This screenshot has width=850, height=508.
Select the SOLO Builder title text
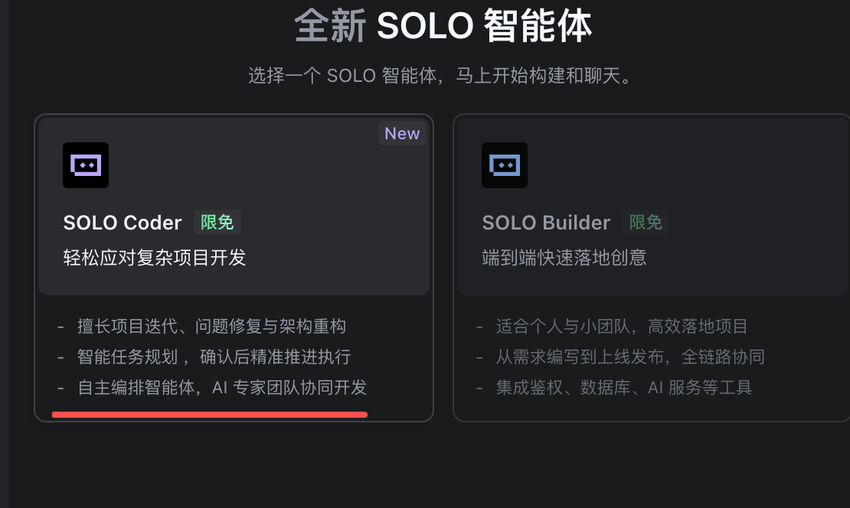546,223
